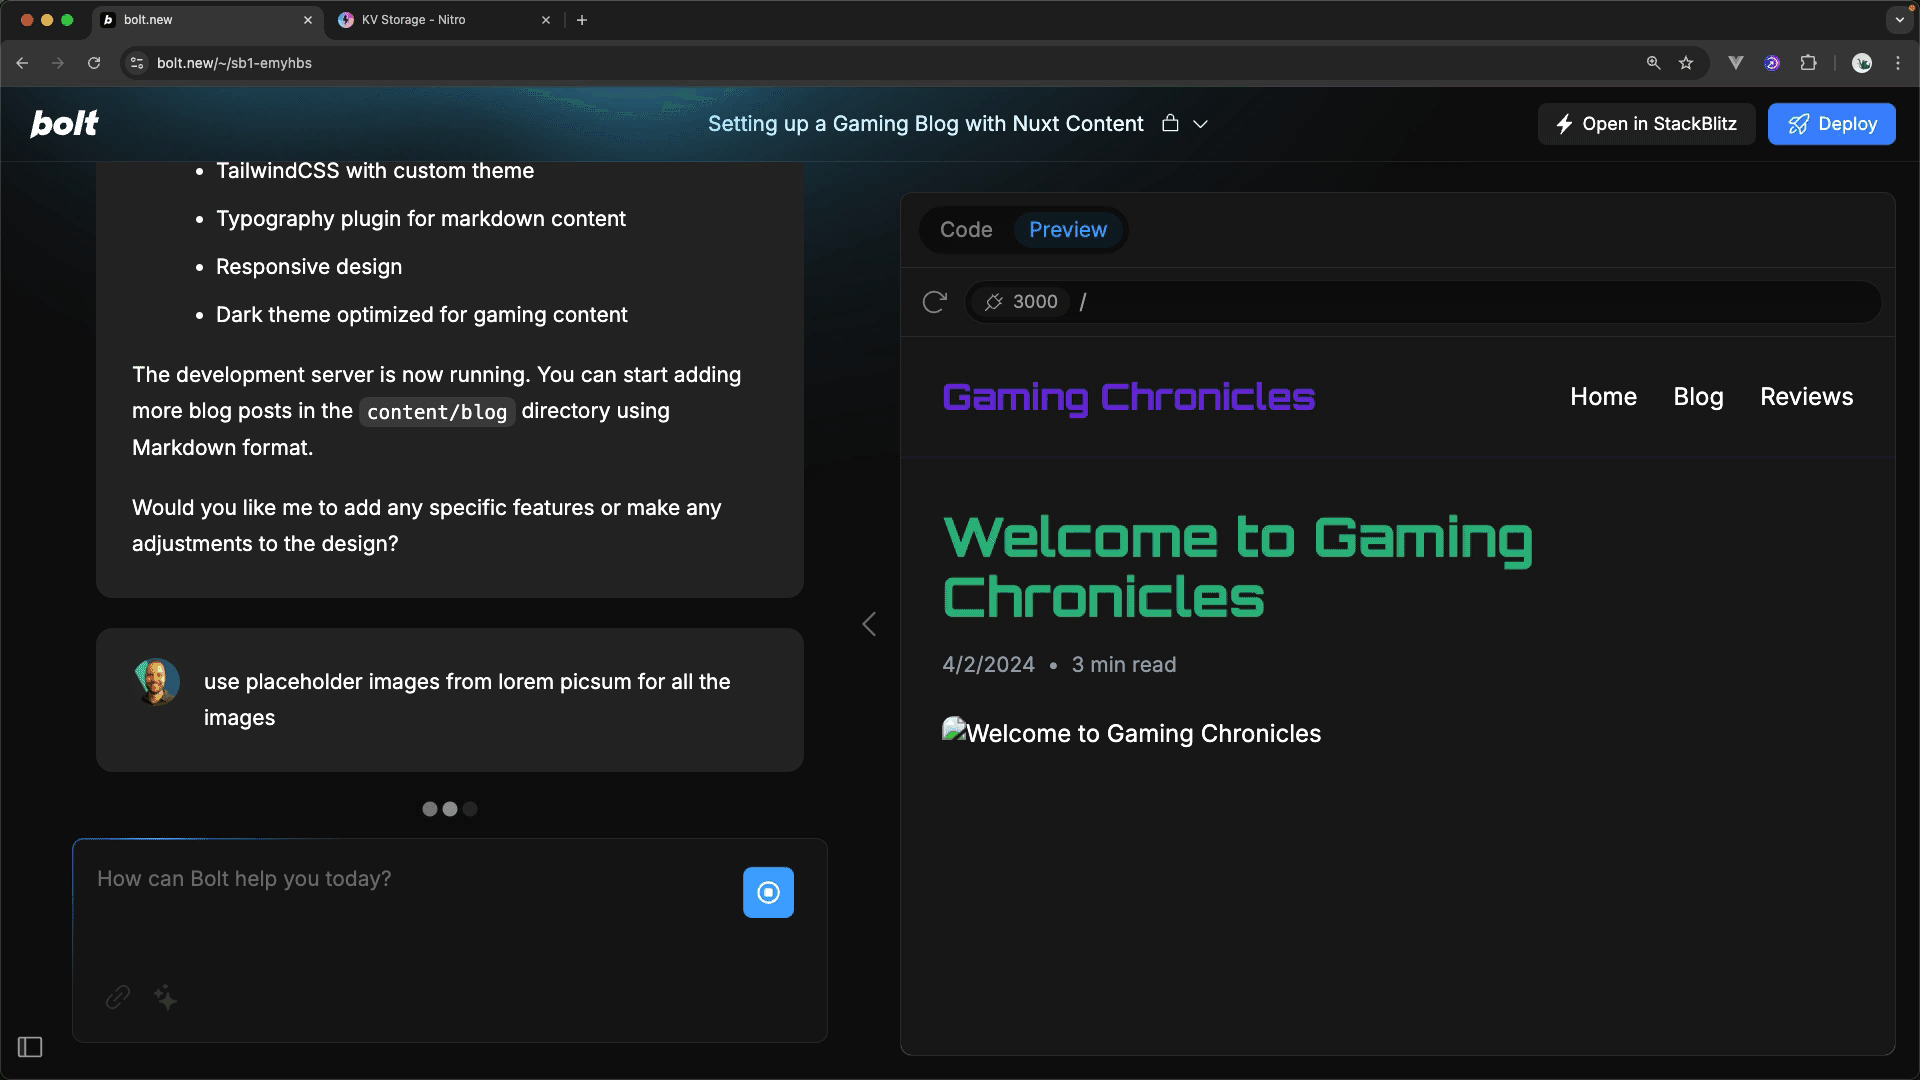Open the browser extensions puzzle icon

(1808, 63)
